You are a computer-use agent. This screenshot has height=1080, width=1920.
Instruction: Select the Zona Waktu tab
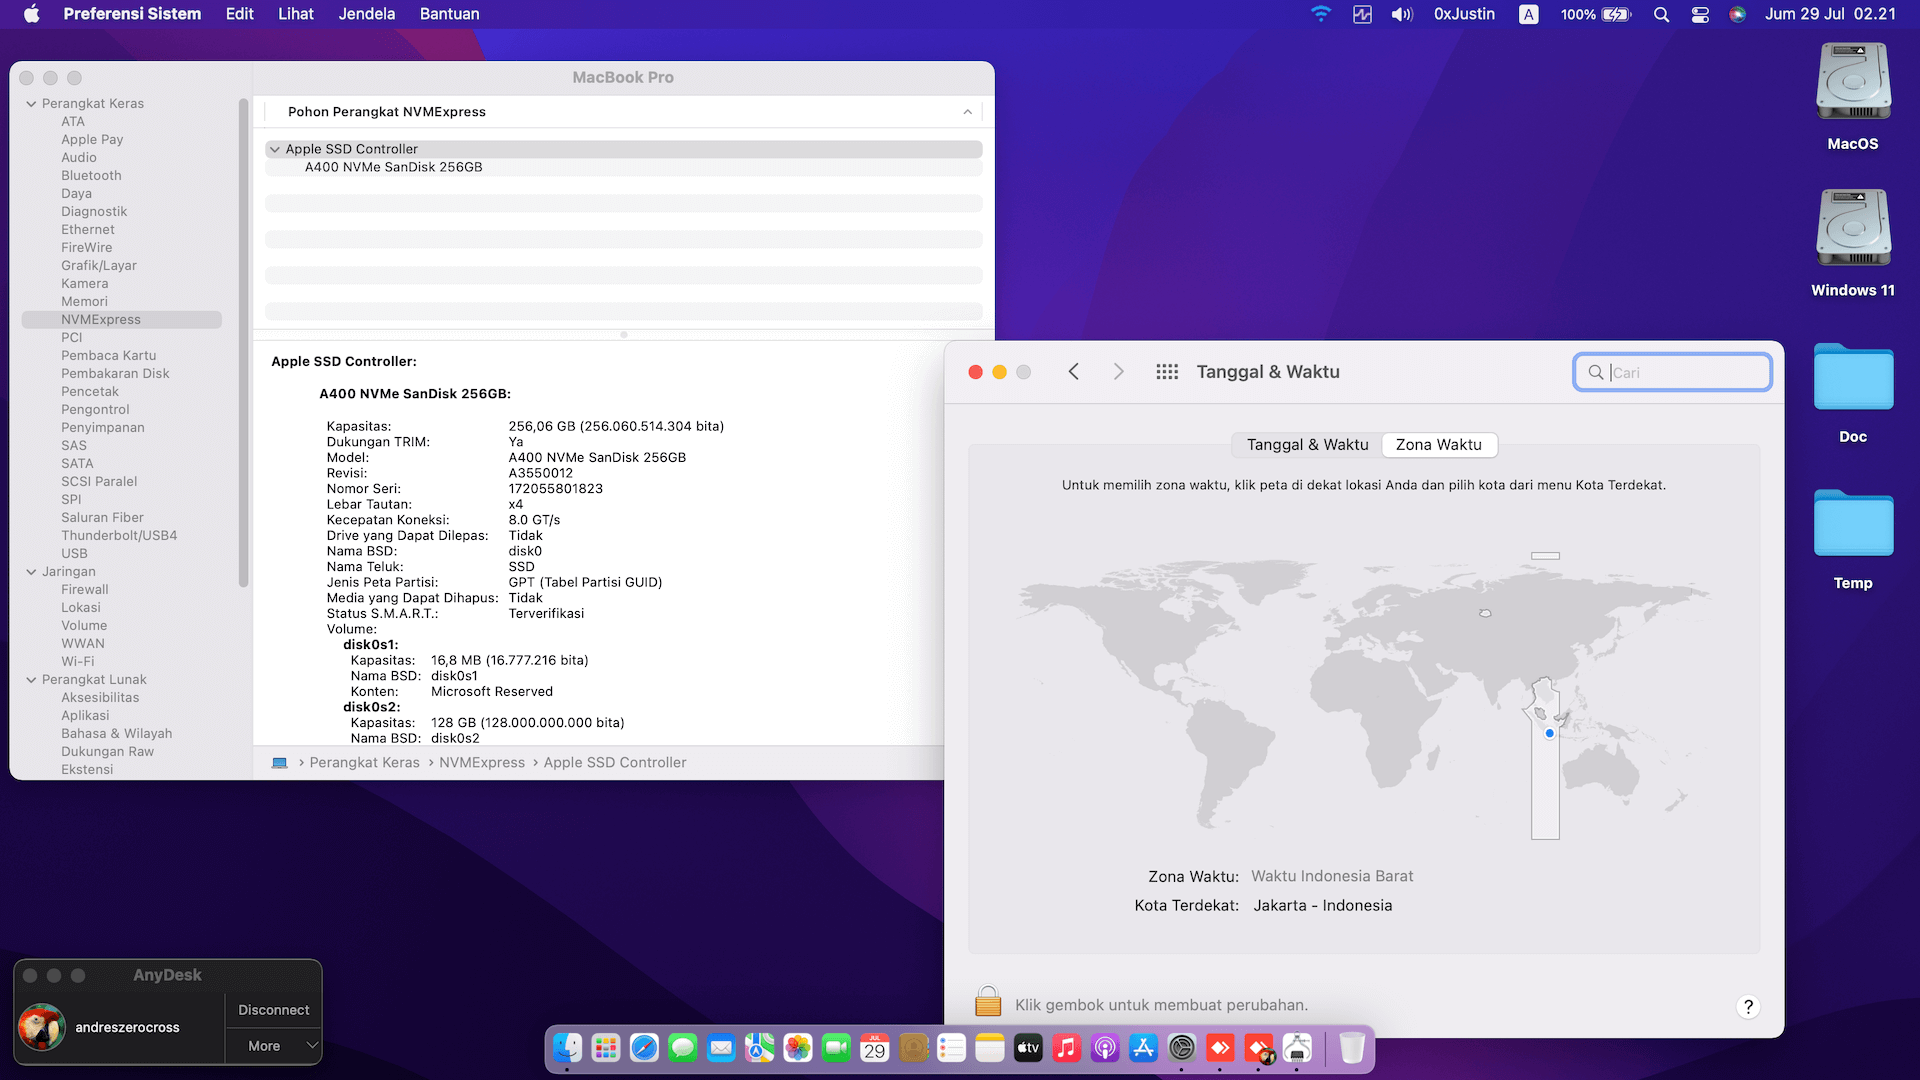point(1439,445)
